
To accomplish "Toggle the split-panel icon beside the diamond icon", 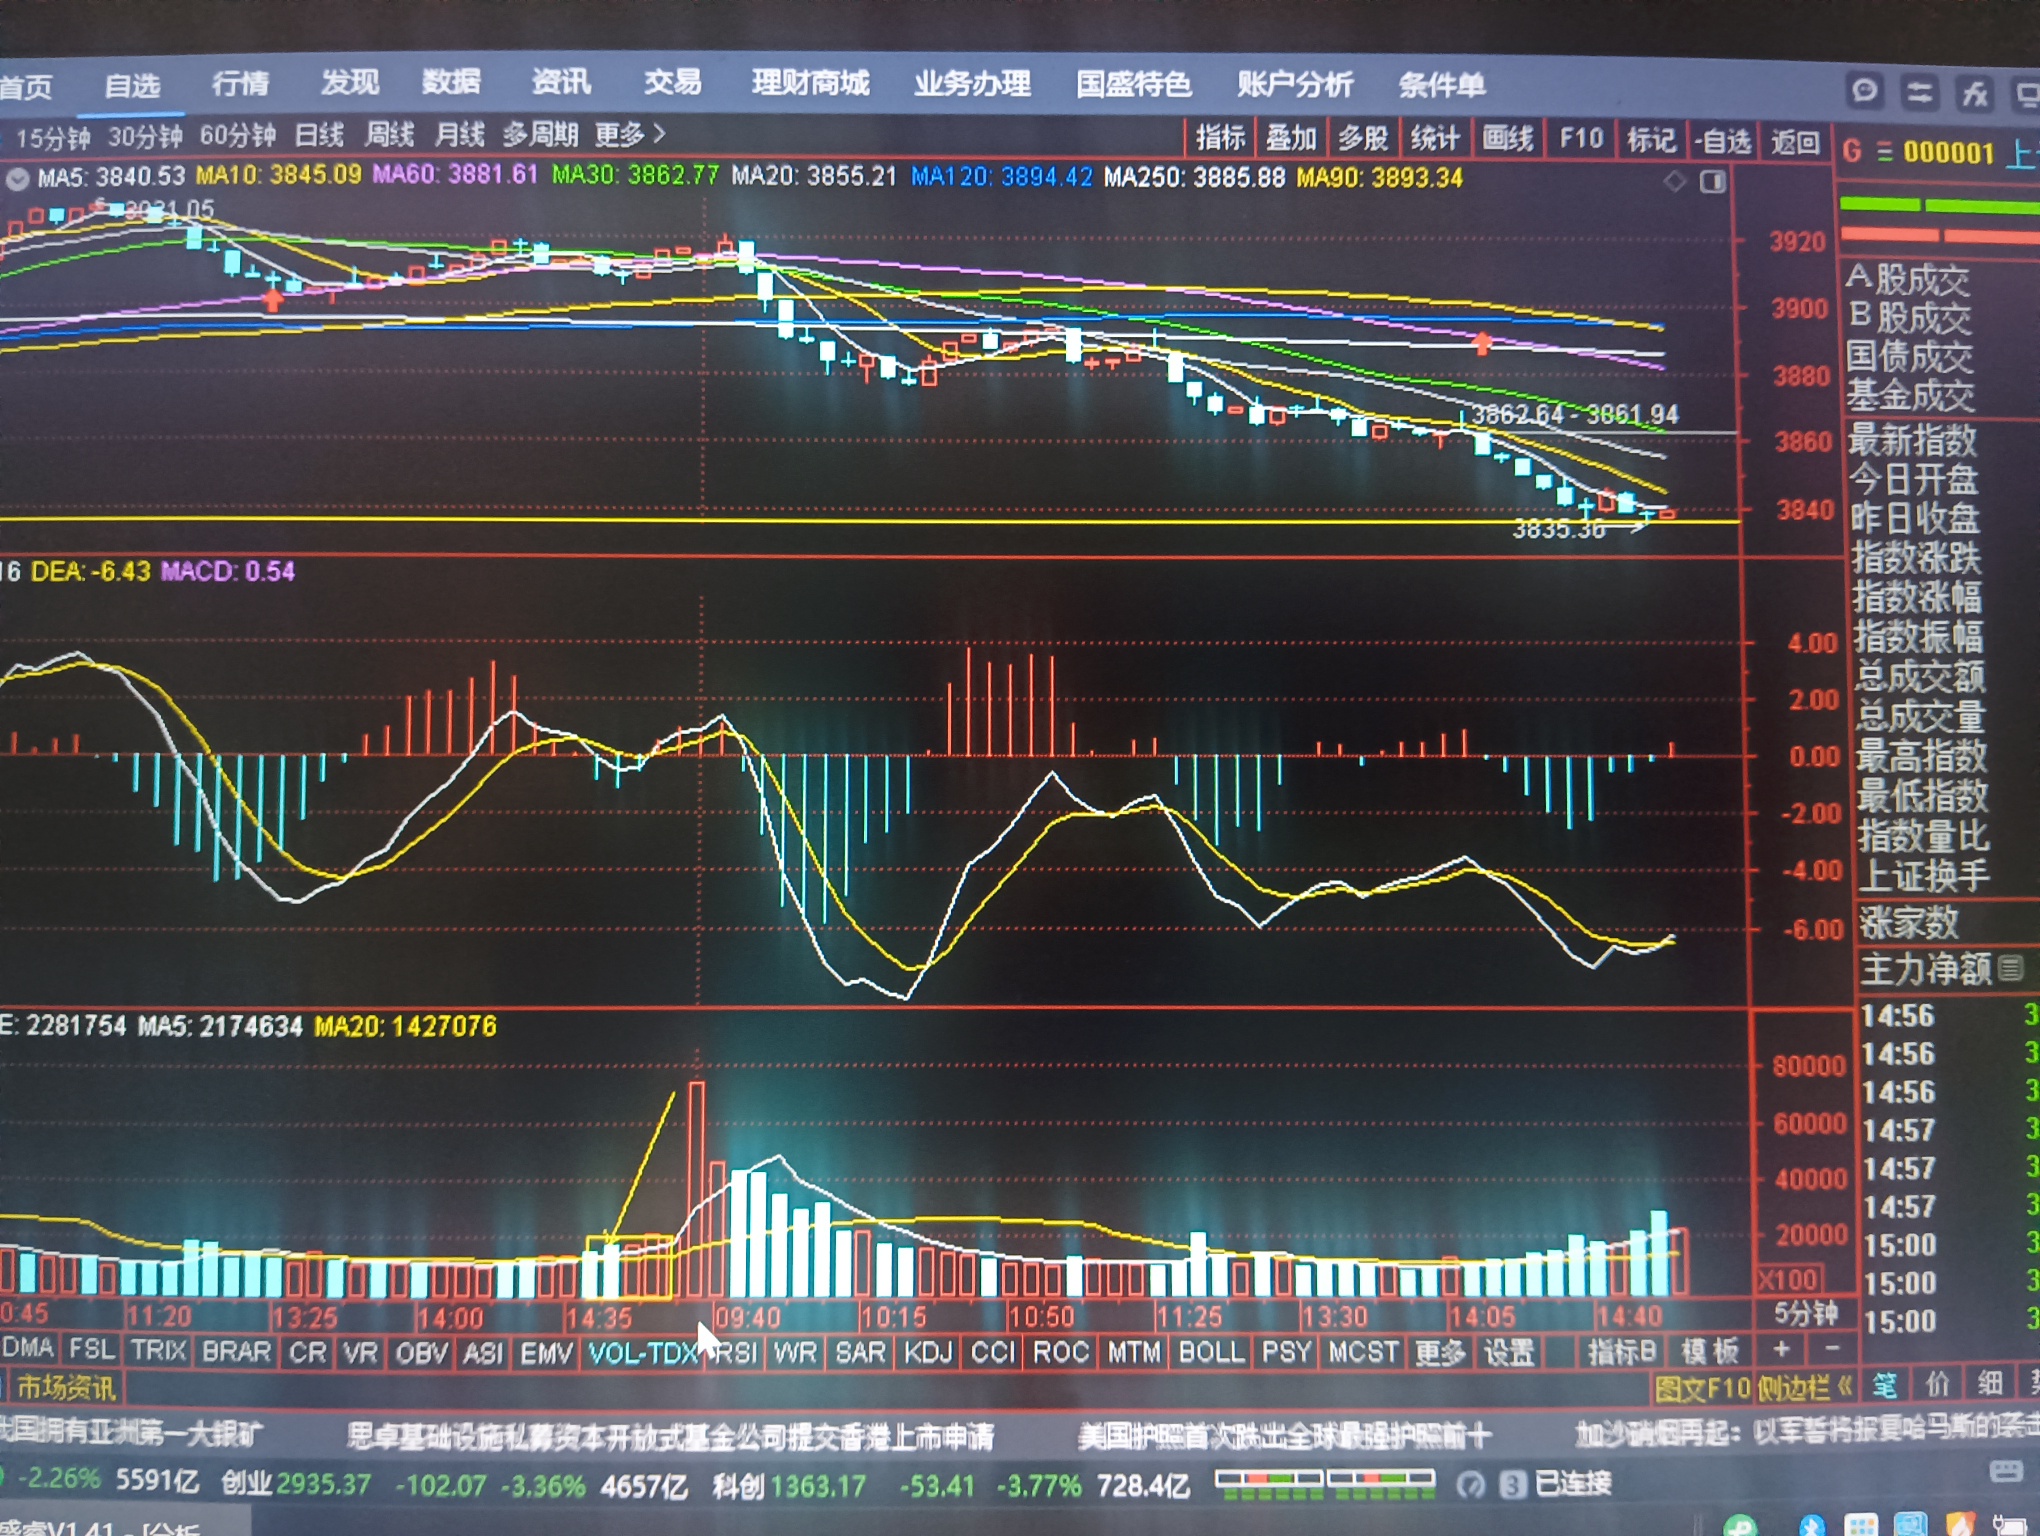I will [1712, 182].
